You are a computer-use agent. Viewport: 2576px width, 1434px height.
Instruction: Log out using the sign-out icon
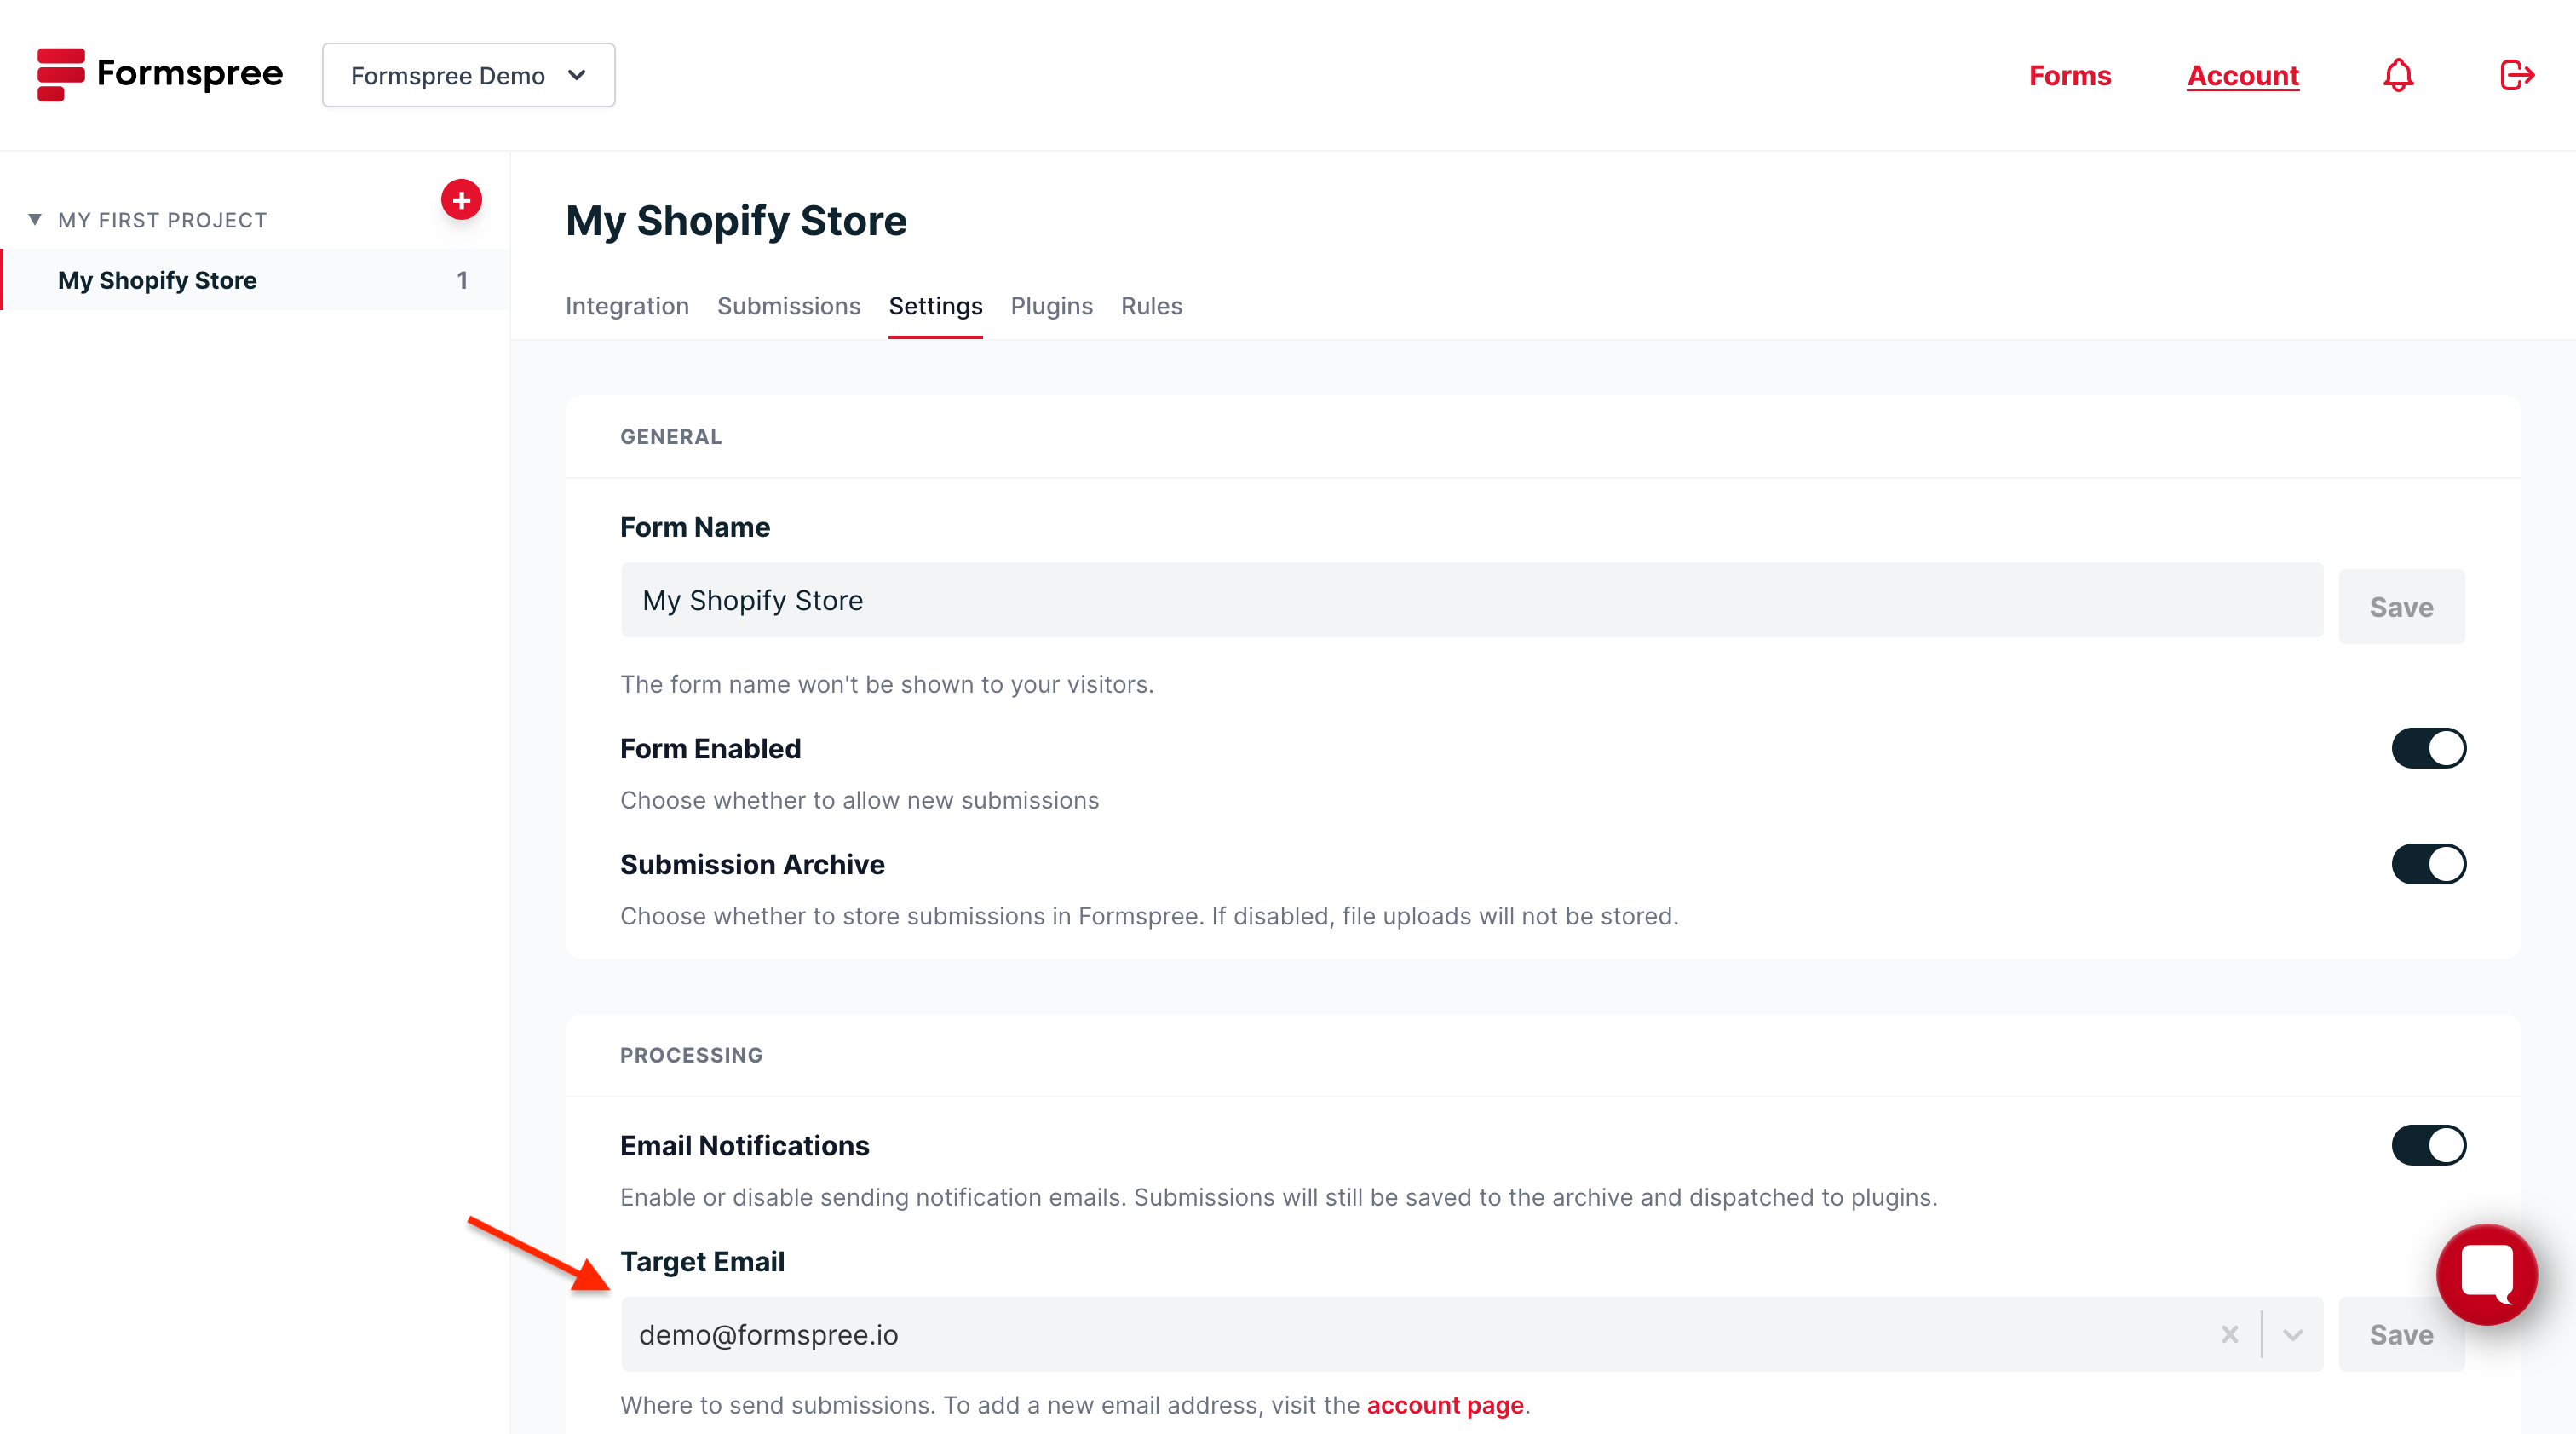coord(2517,74)
